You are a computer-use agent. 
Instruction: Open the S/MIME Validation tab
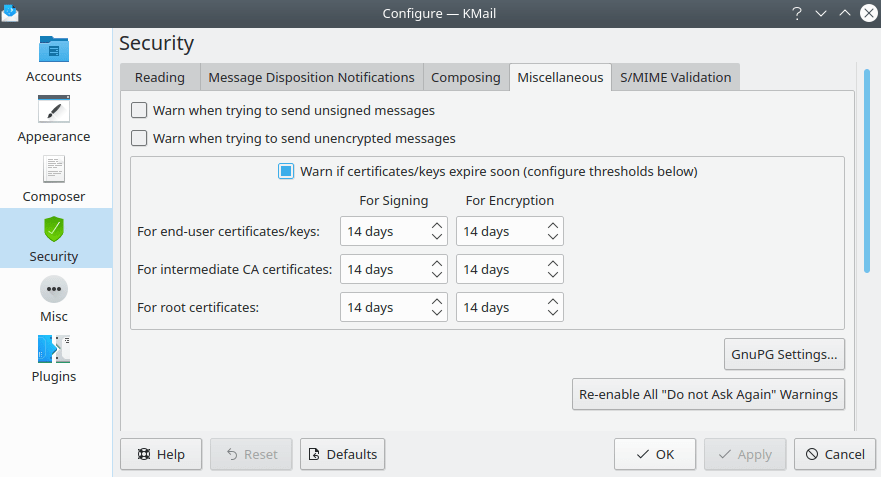tap(675, 77)
